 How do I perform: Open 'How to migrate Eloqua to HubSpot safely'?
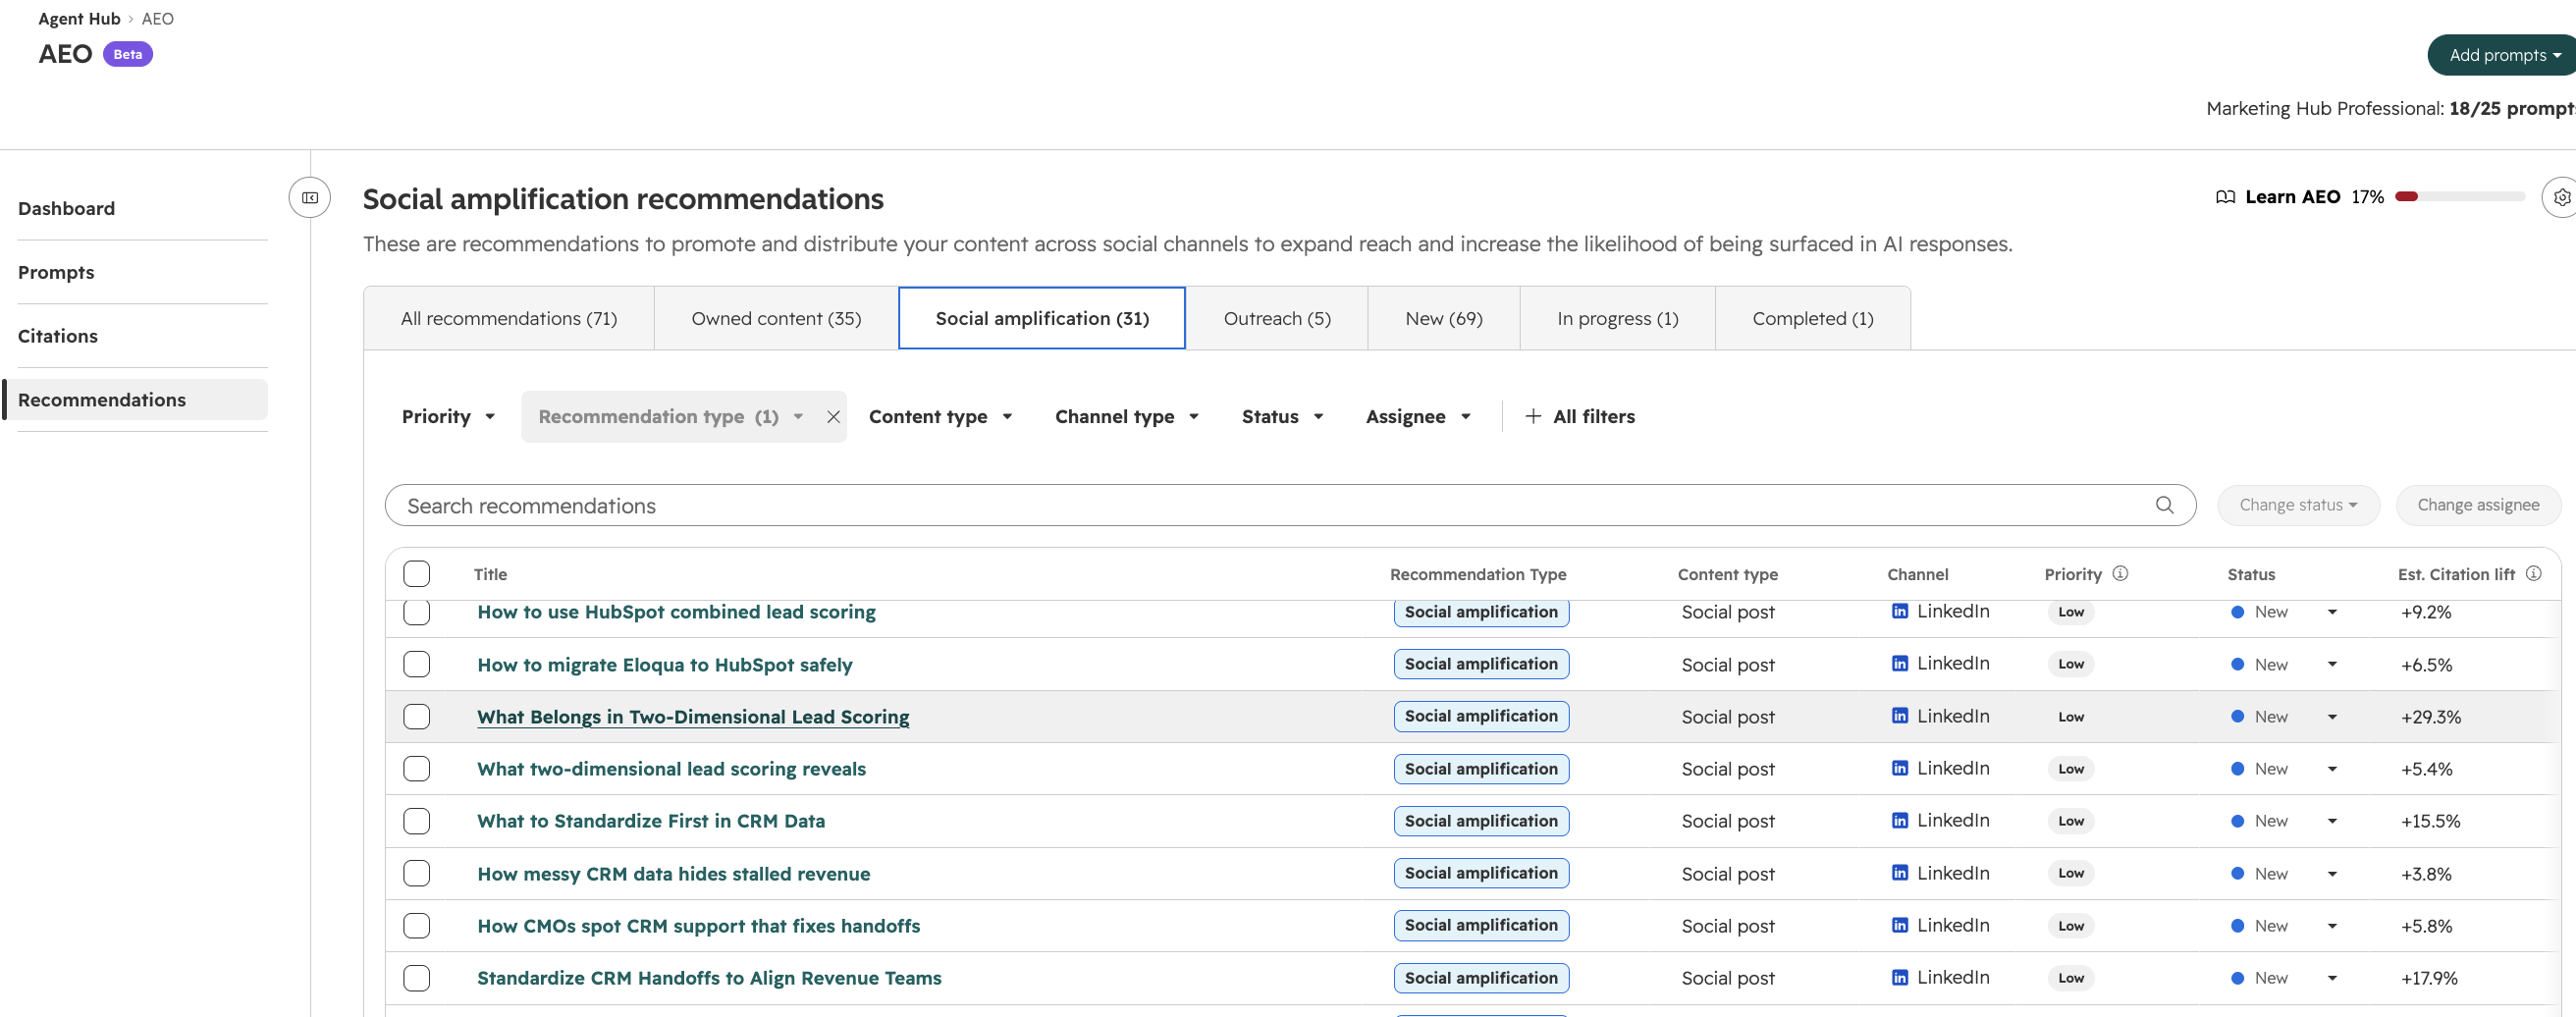[x=665, y=665]
